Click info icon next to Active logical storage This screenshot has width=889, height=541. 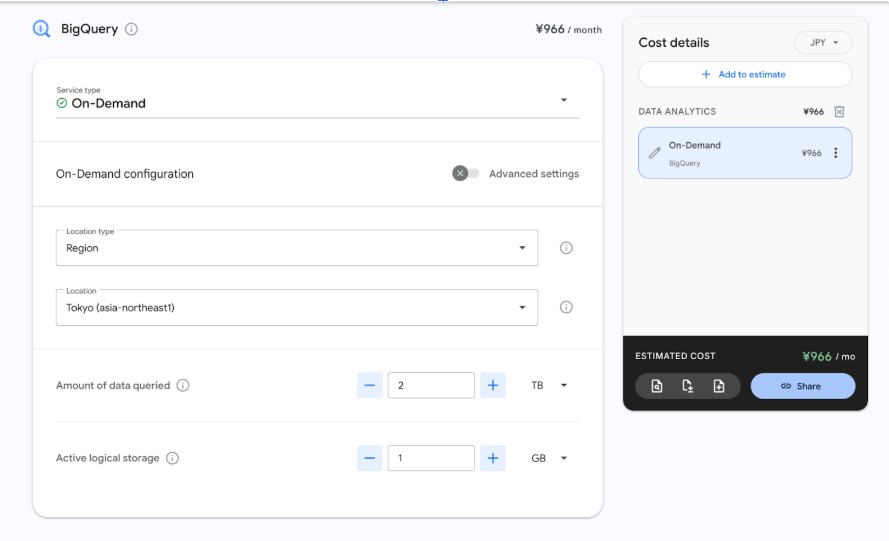click(172, 458)
